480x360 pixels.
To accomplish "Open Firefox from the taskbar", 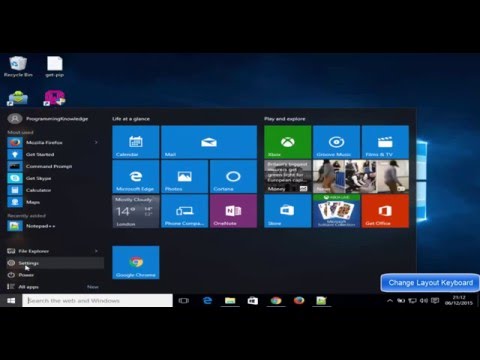I will 299,301.
